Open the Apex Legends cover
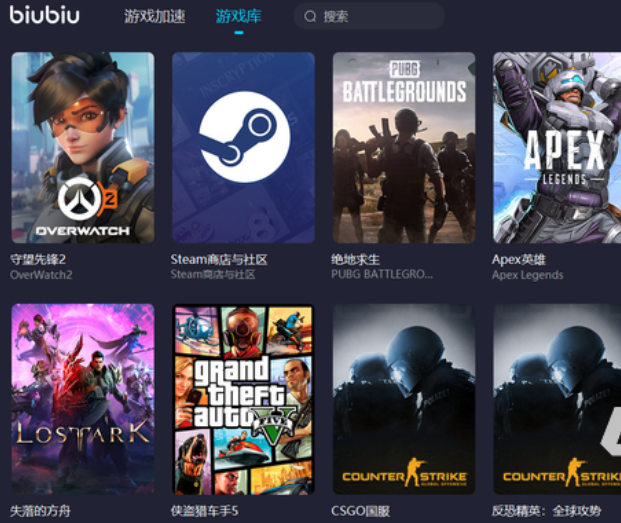Image resolution: width=621 pixels, height=523 pixels. (557, 148)
